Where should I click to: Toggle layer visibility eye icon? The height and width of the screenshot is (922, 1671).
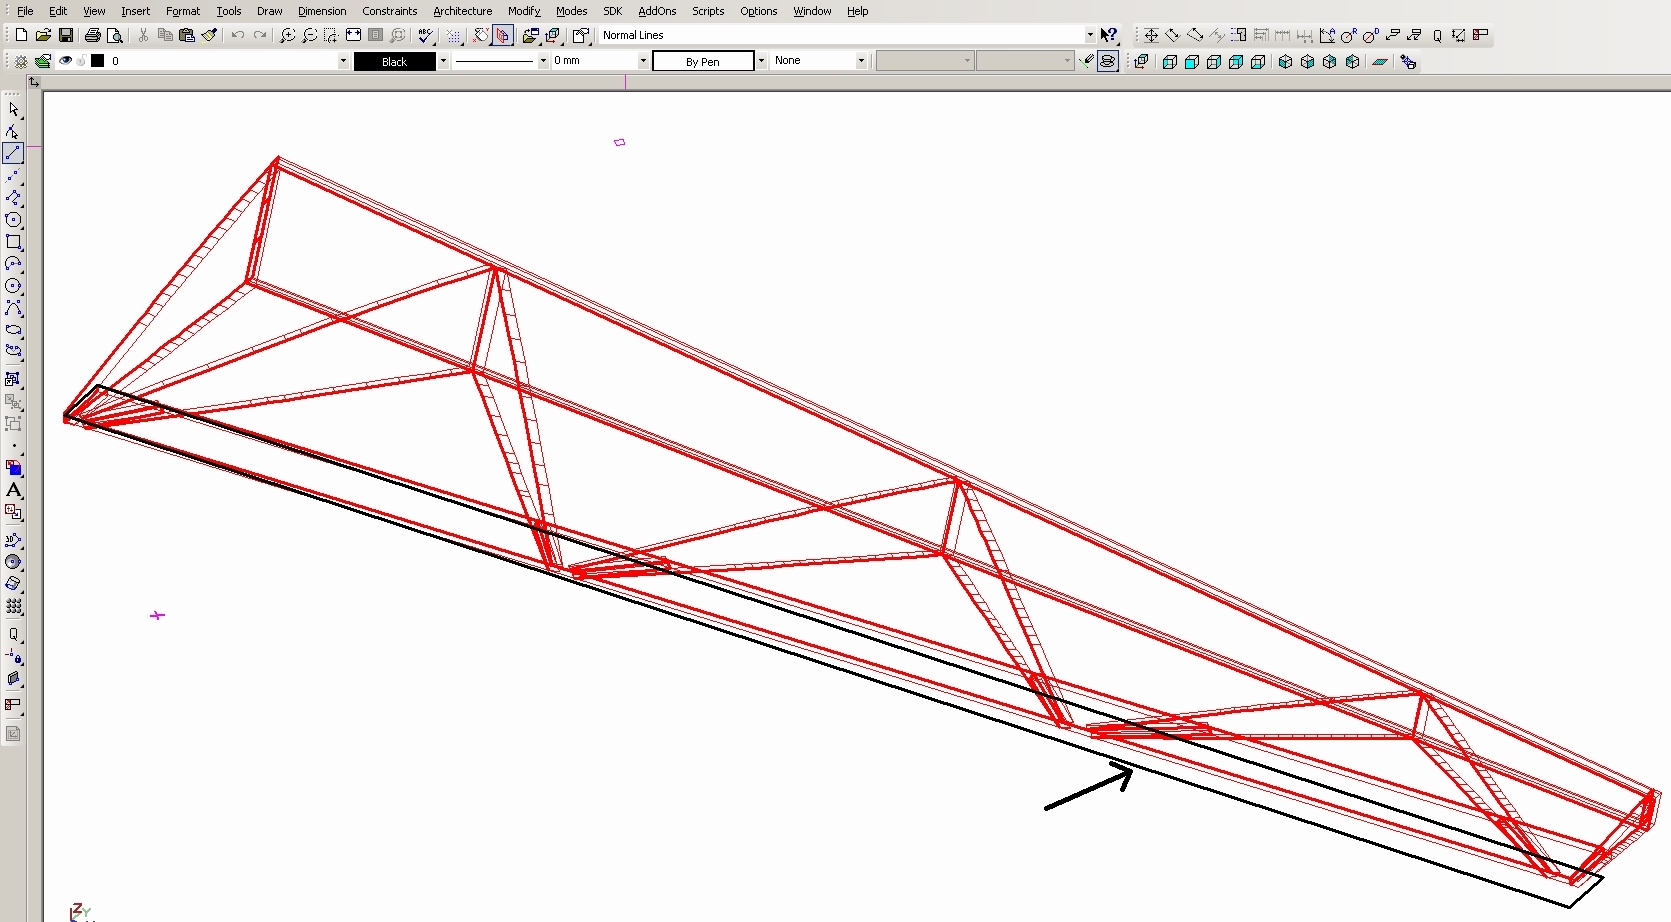point(65,61)
